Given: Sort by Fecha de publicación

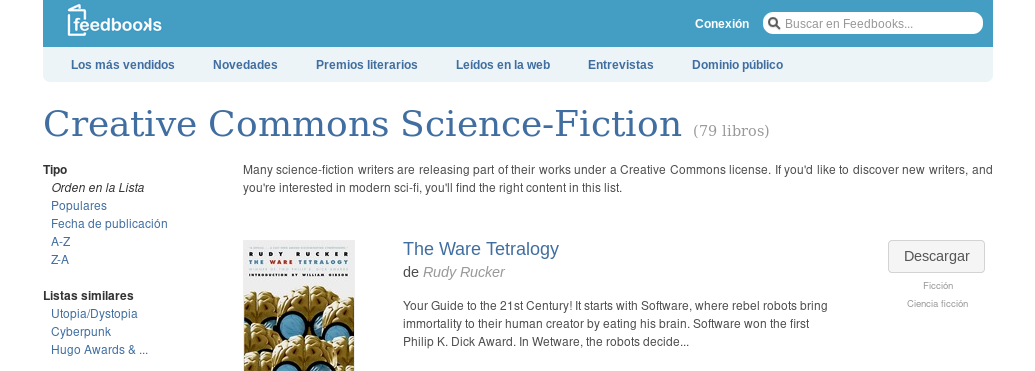Looking at the screenshot, I should click(109, 224).
